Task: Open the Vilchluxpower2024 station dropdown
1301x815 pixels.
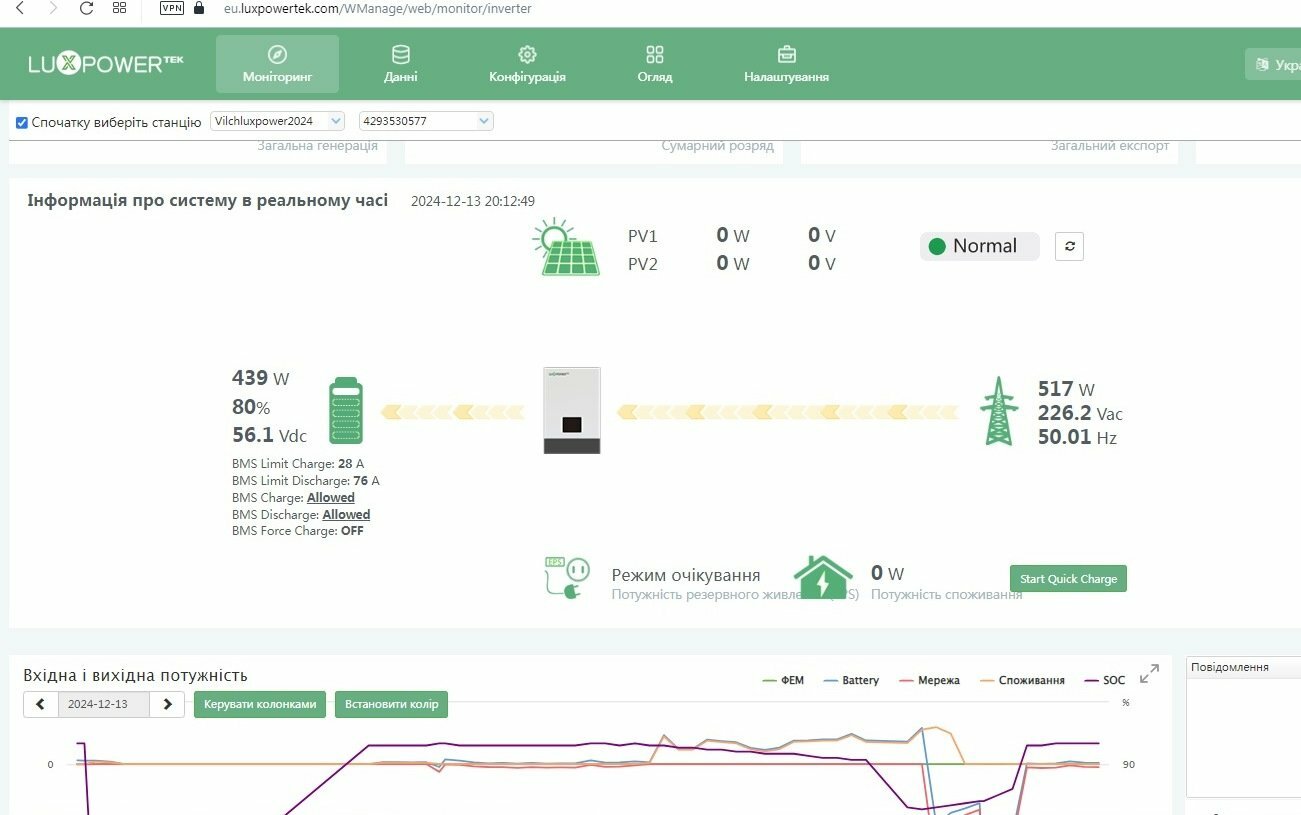Action: coord(277,121)
